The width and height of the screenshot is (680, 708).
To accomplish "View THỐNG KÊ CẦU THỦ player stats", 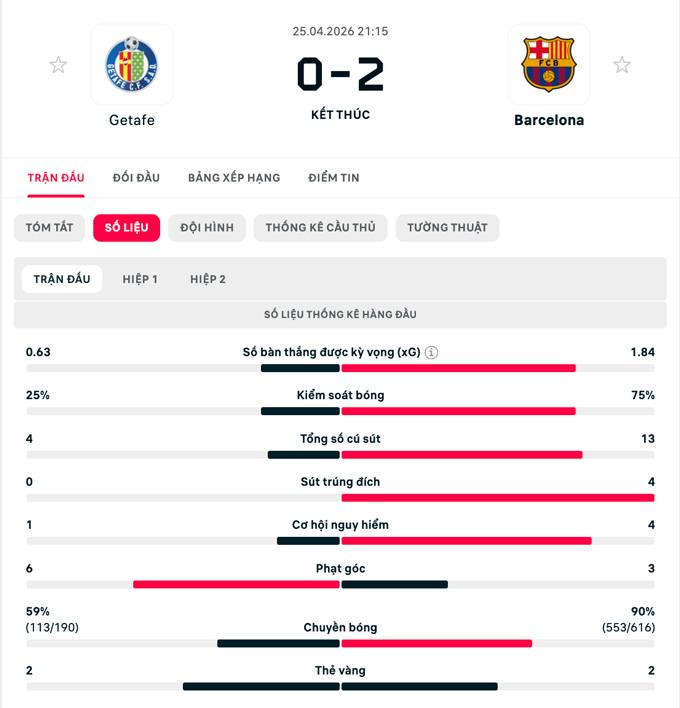I will (320, 228).
